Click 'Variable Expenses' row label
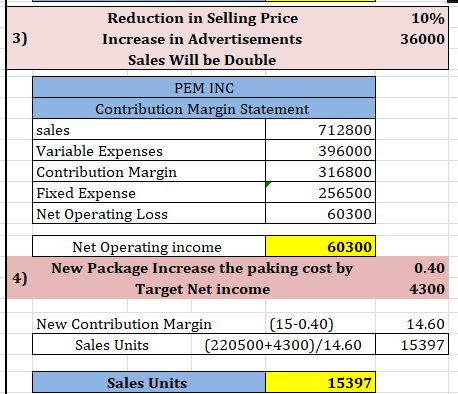The height and width of the screenshot is (394, 458). 99,151
